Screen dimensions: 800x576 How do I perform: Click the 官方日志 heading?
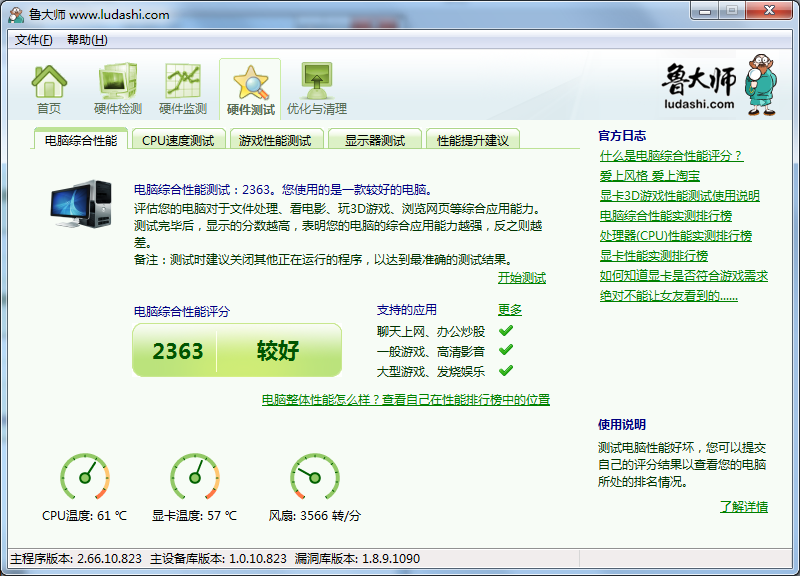pos(622,136)
